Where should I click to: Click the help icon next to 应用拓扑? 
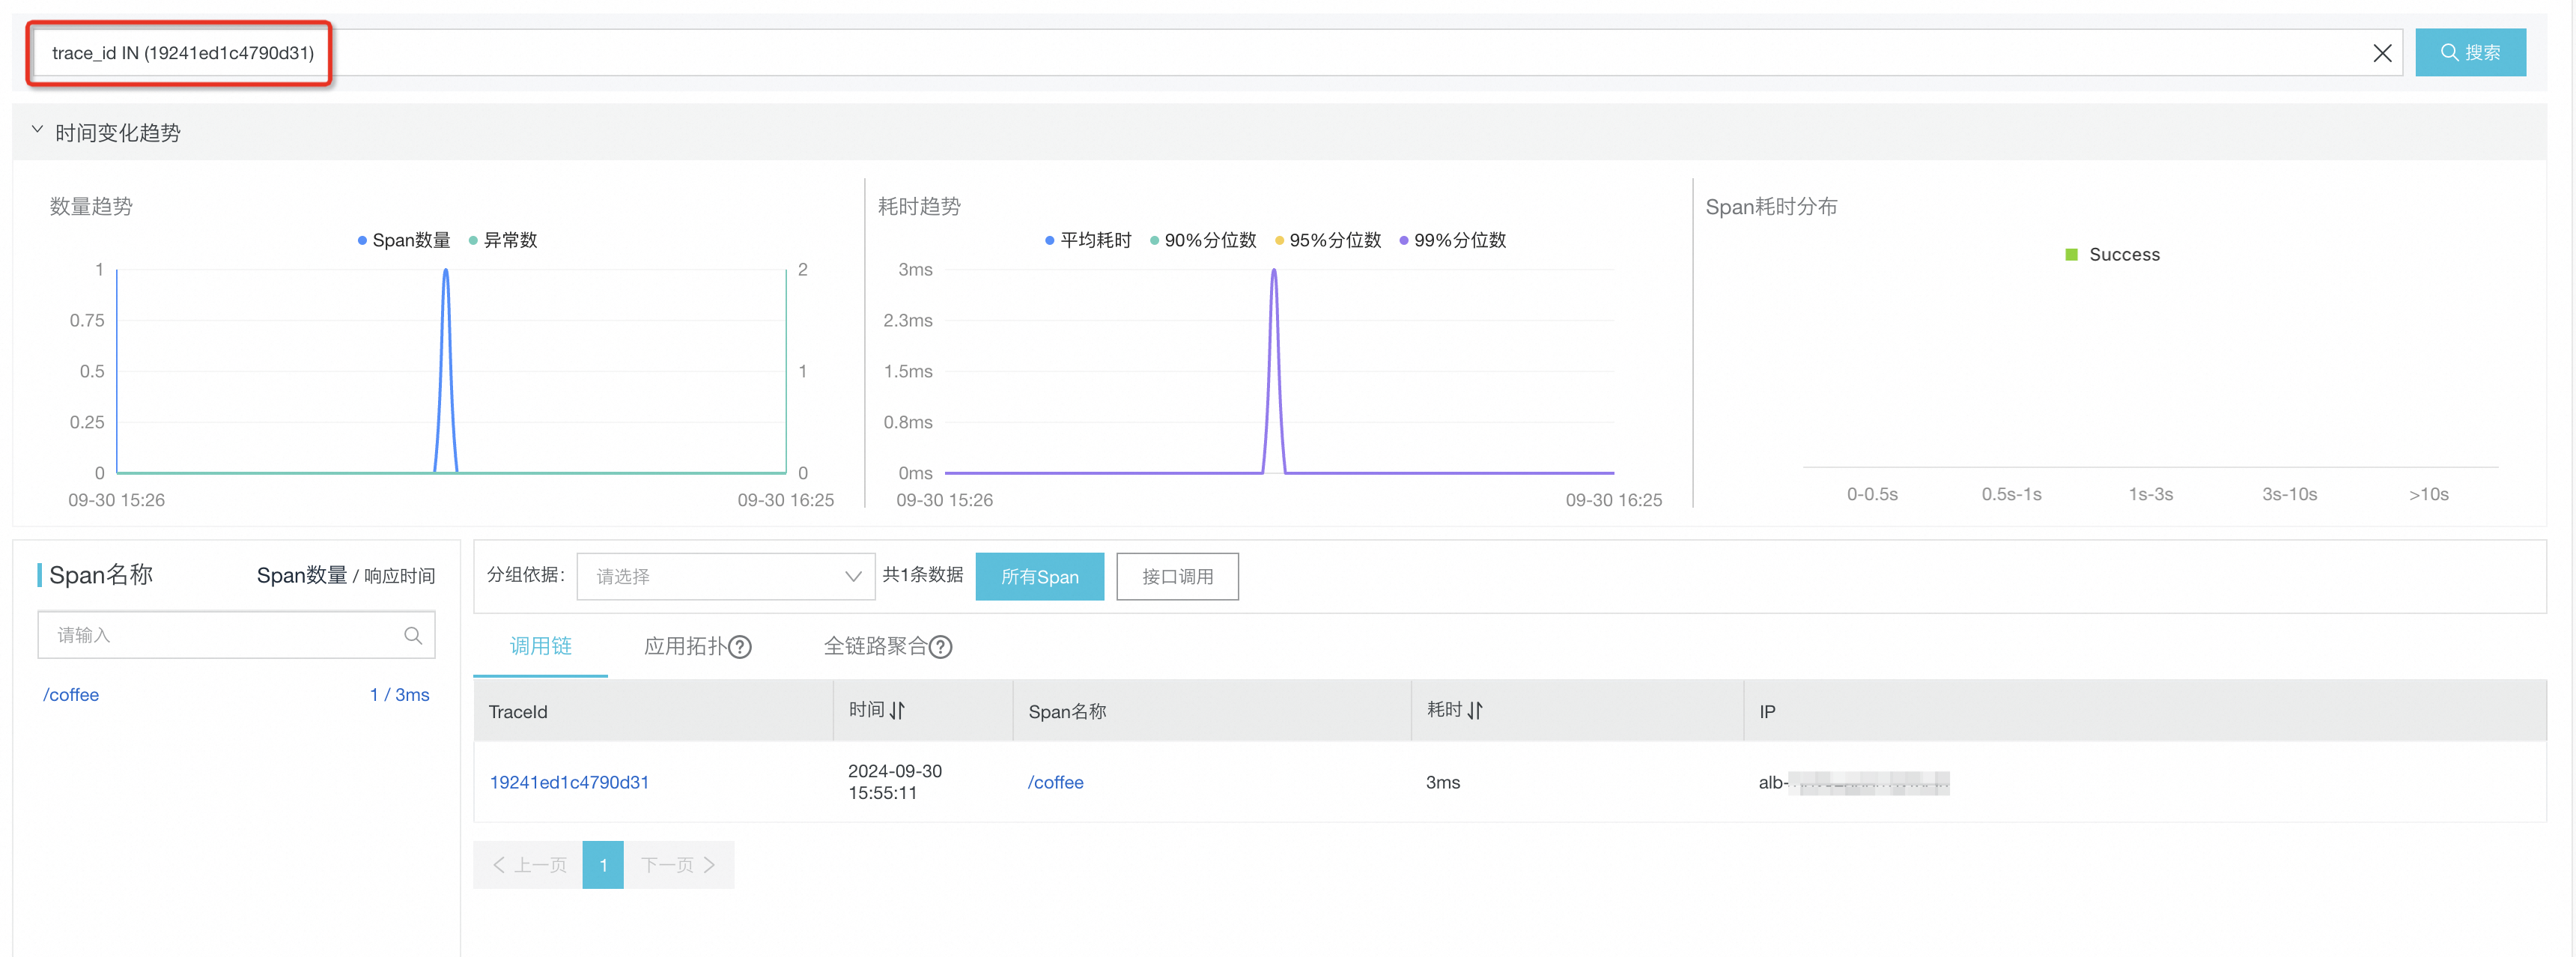(740, 647)
